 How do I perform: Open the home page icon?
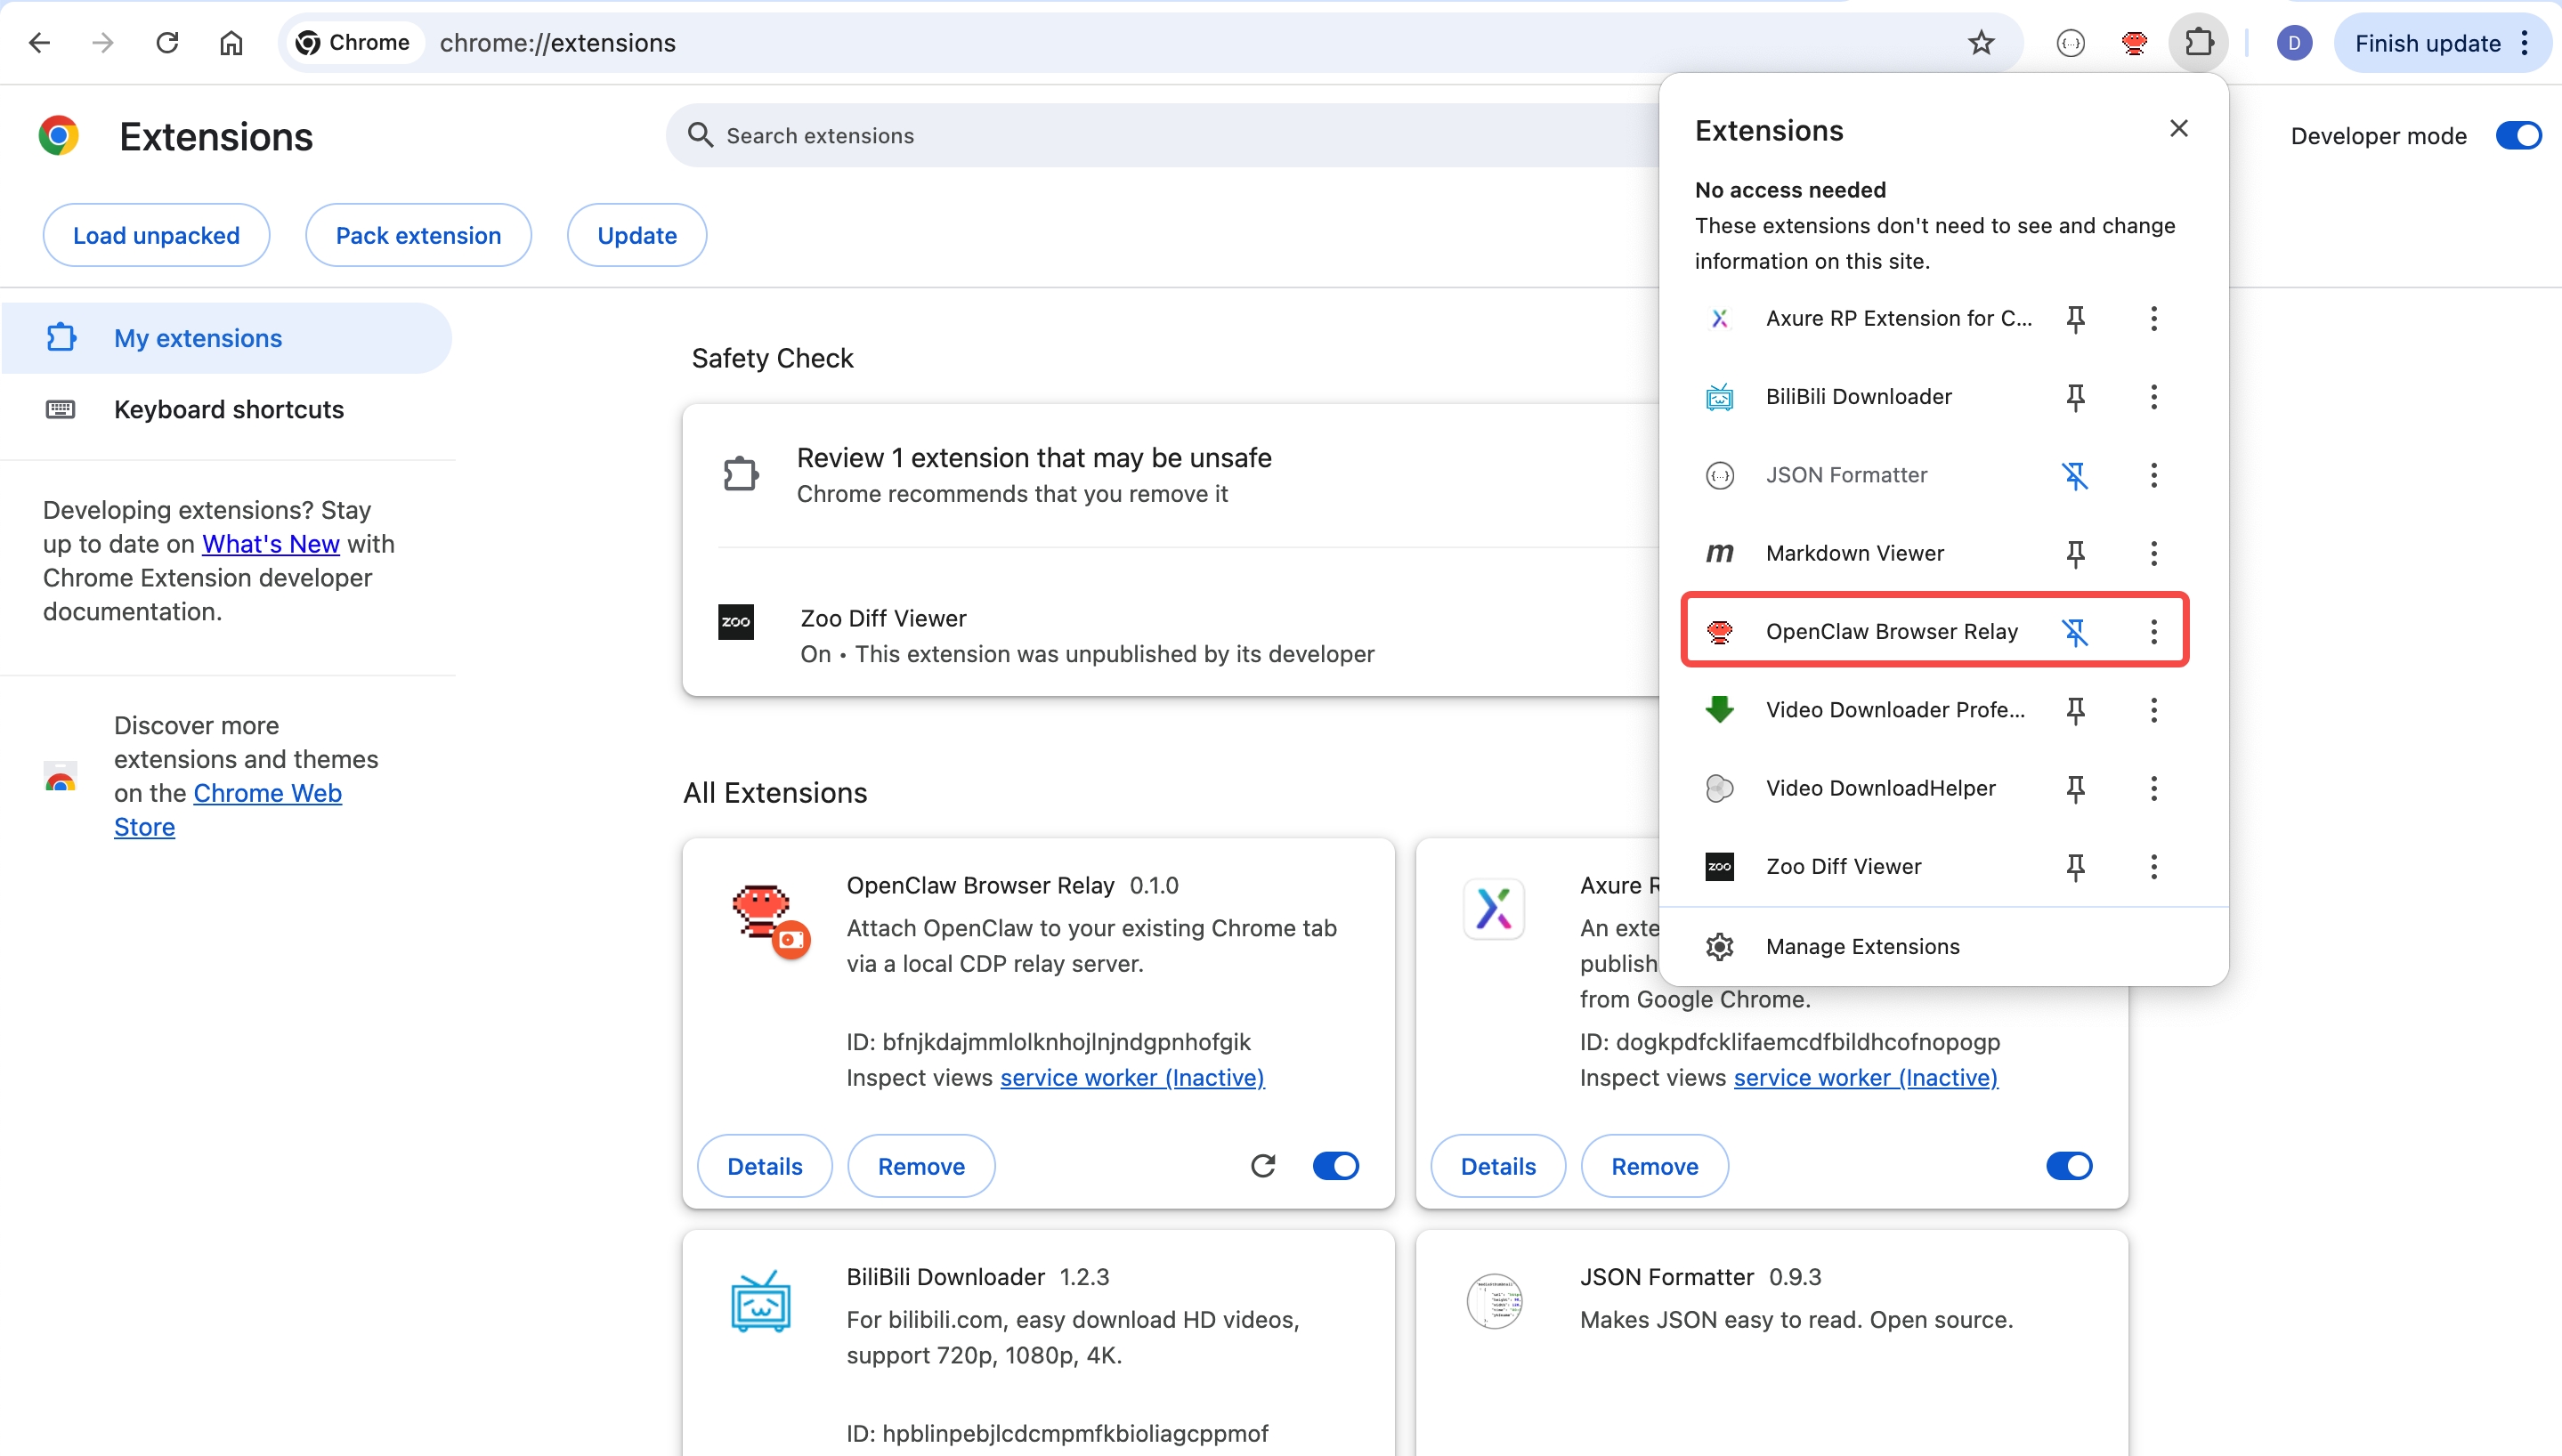point(231,43)
